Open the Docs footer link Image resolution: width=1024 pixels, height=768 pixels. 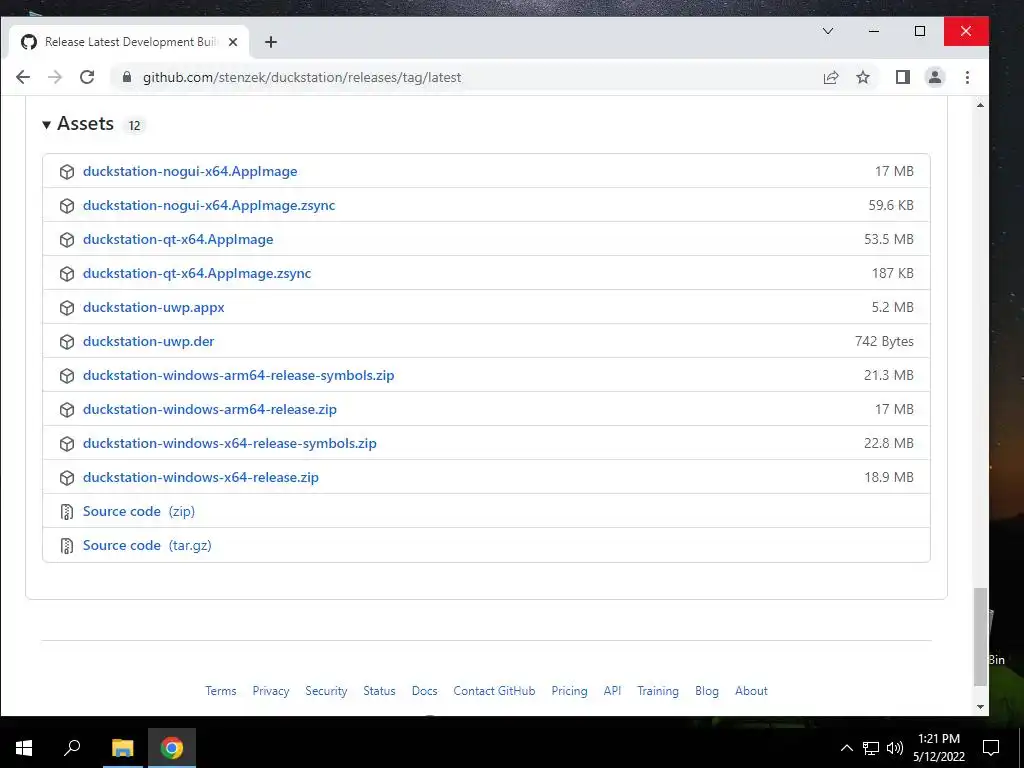tap(424, 691)
